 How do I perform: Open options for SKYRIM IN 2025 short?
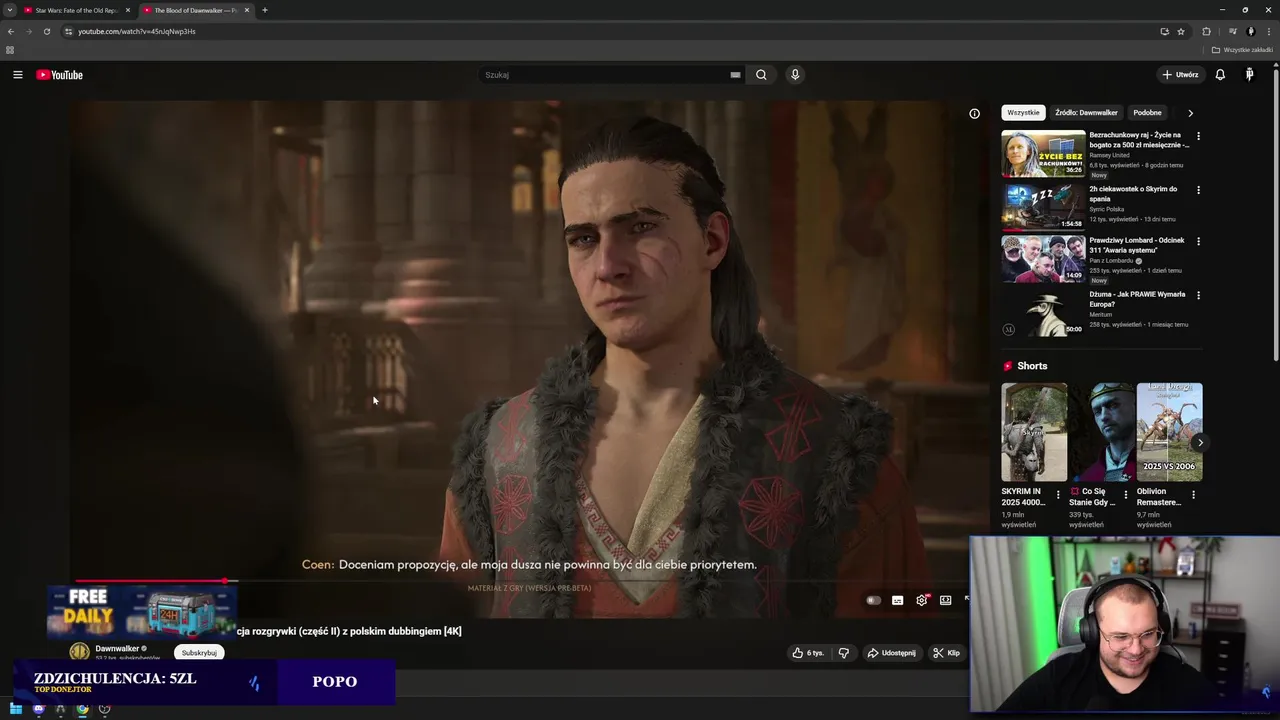1058,494
